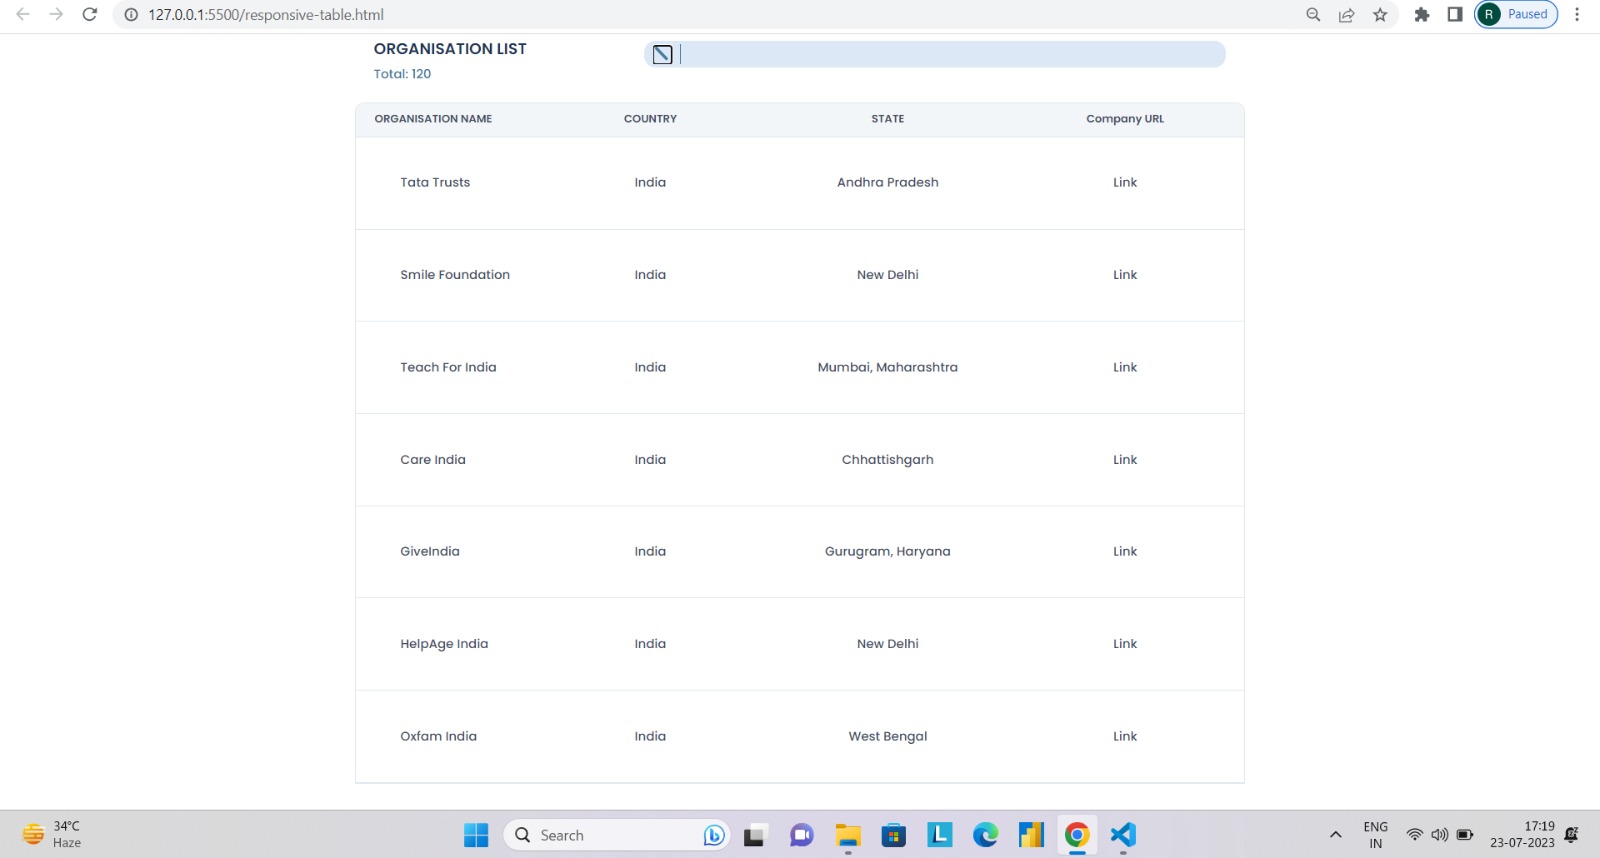Click the COUNTRY column header
Screen dimensions: 1600x858
click(650, 119)
